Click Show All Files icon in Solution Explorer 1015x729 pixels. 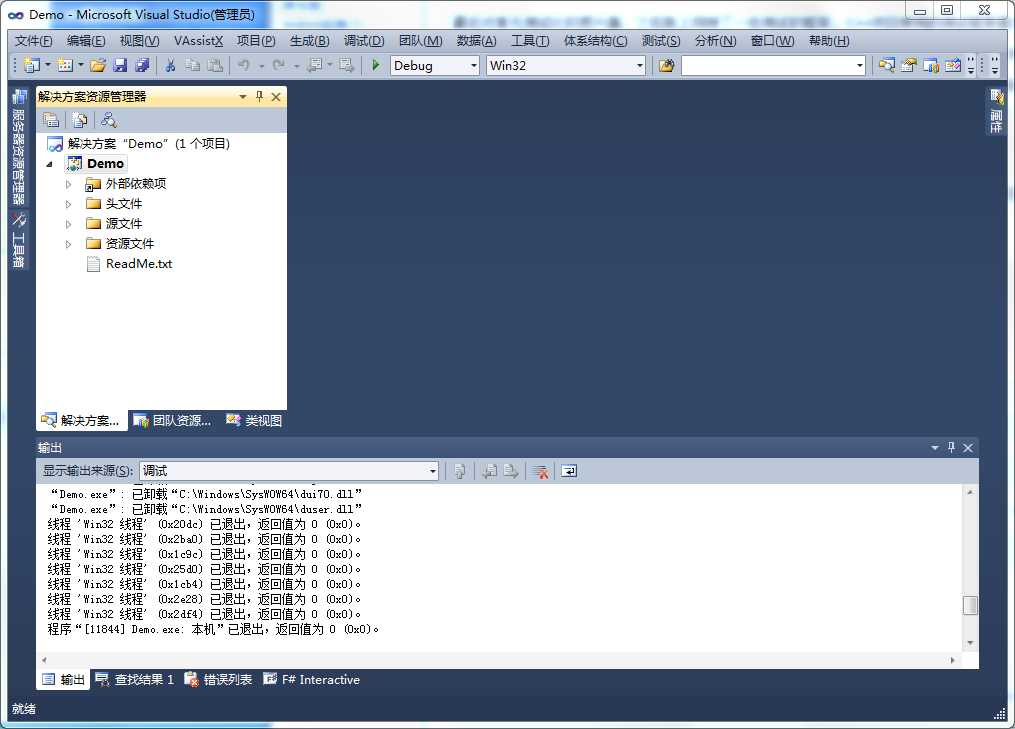tap(80, 120)
